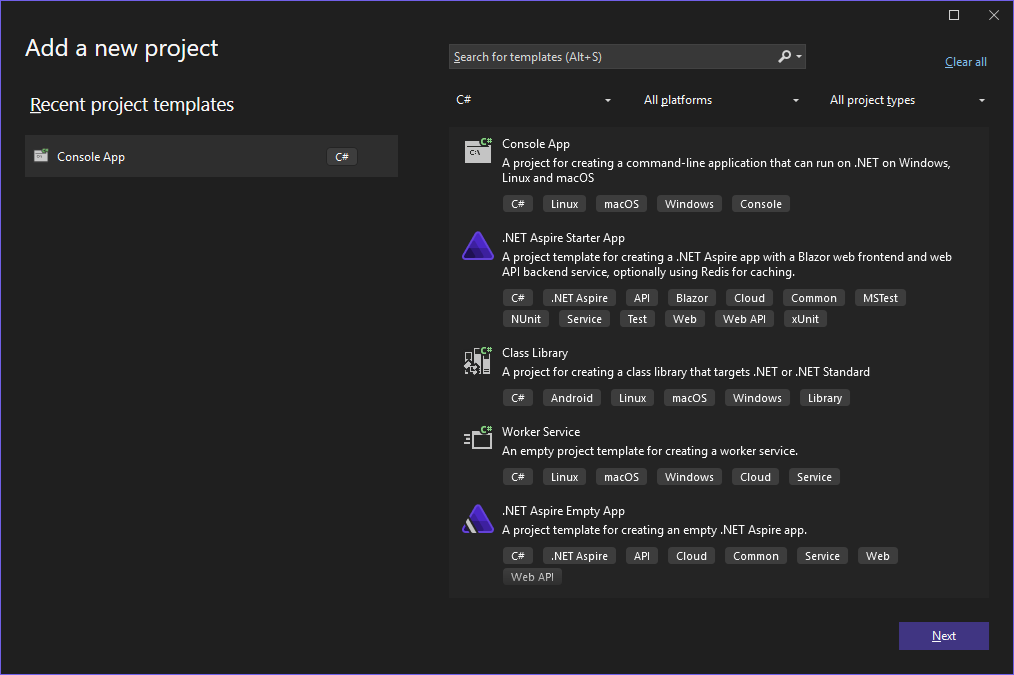
Task: Click the macOS tag under Class Library
Action: click(x=689, y=398)
